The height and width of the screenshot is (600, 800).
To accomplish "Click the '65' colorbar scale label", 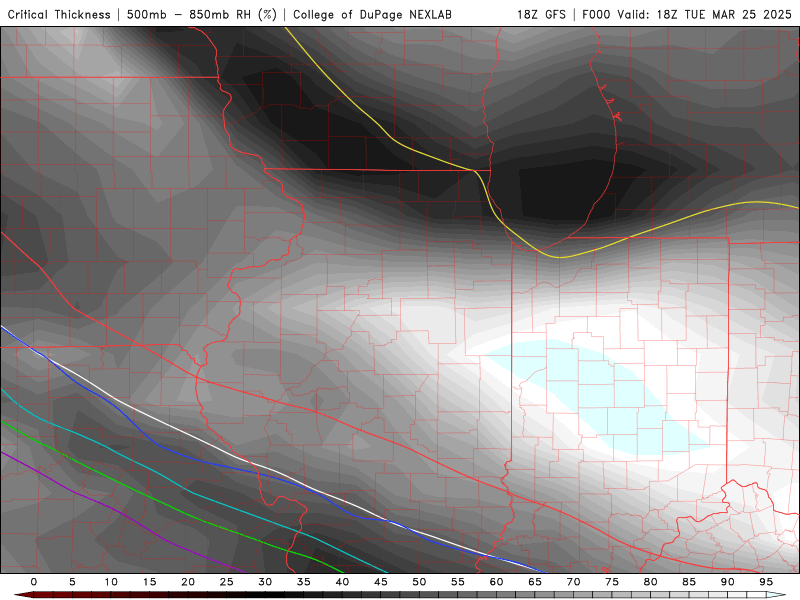I will coord(535,582).
